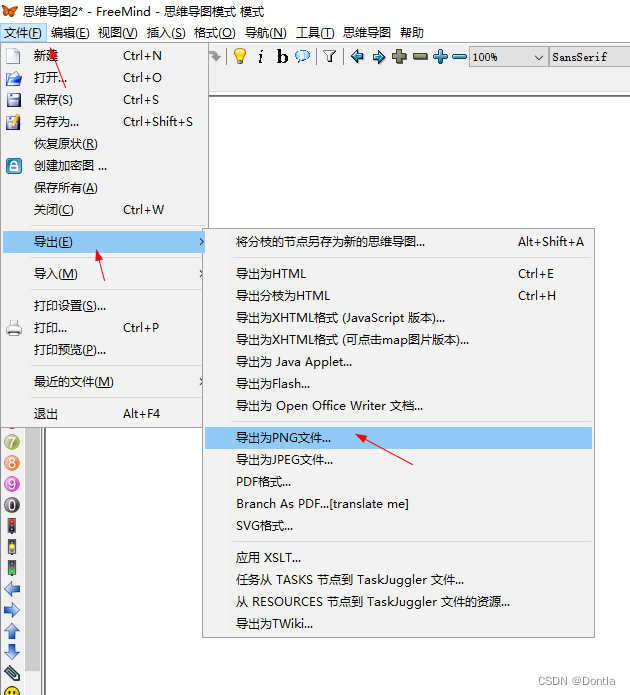Click the olive plus icon in toolbar
This screenshot has height=695, width=630.
coord(399,57)
